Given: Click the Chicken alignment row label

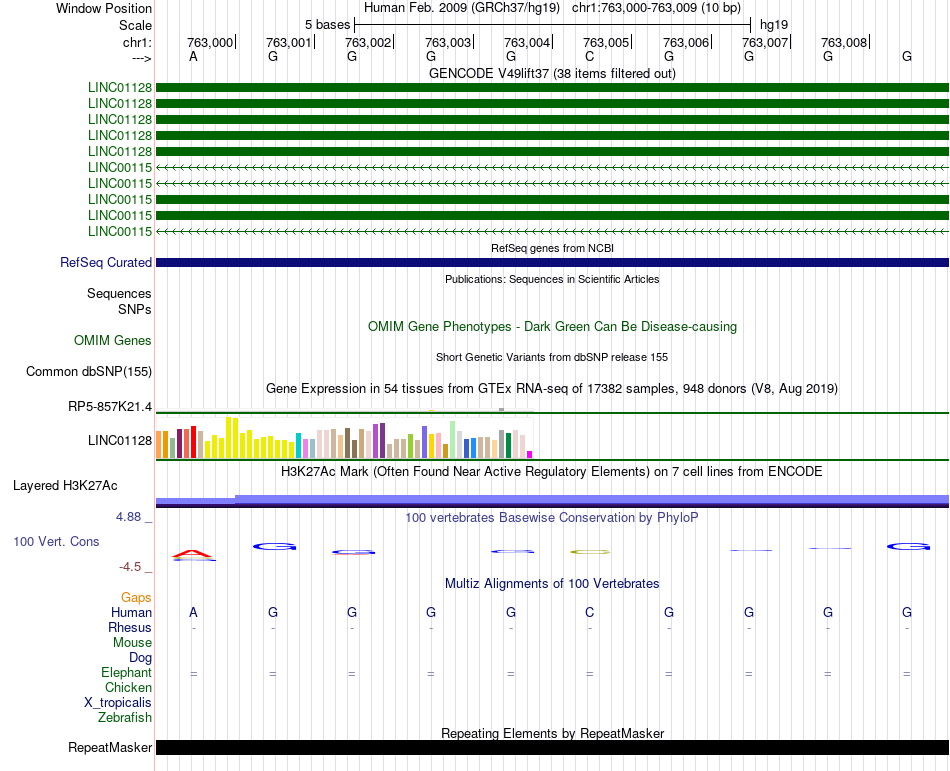Looking at the screenshot, I should (x=128, y=687).
